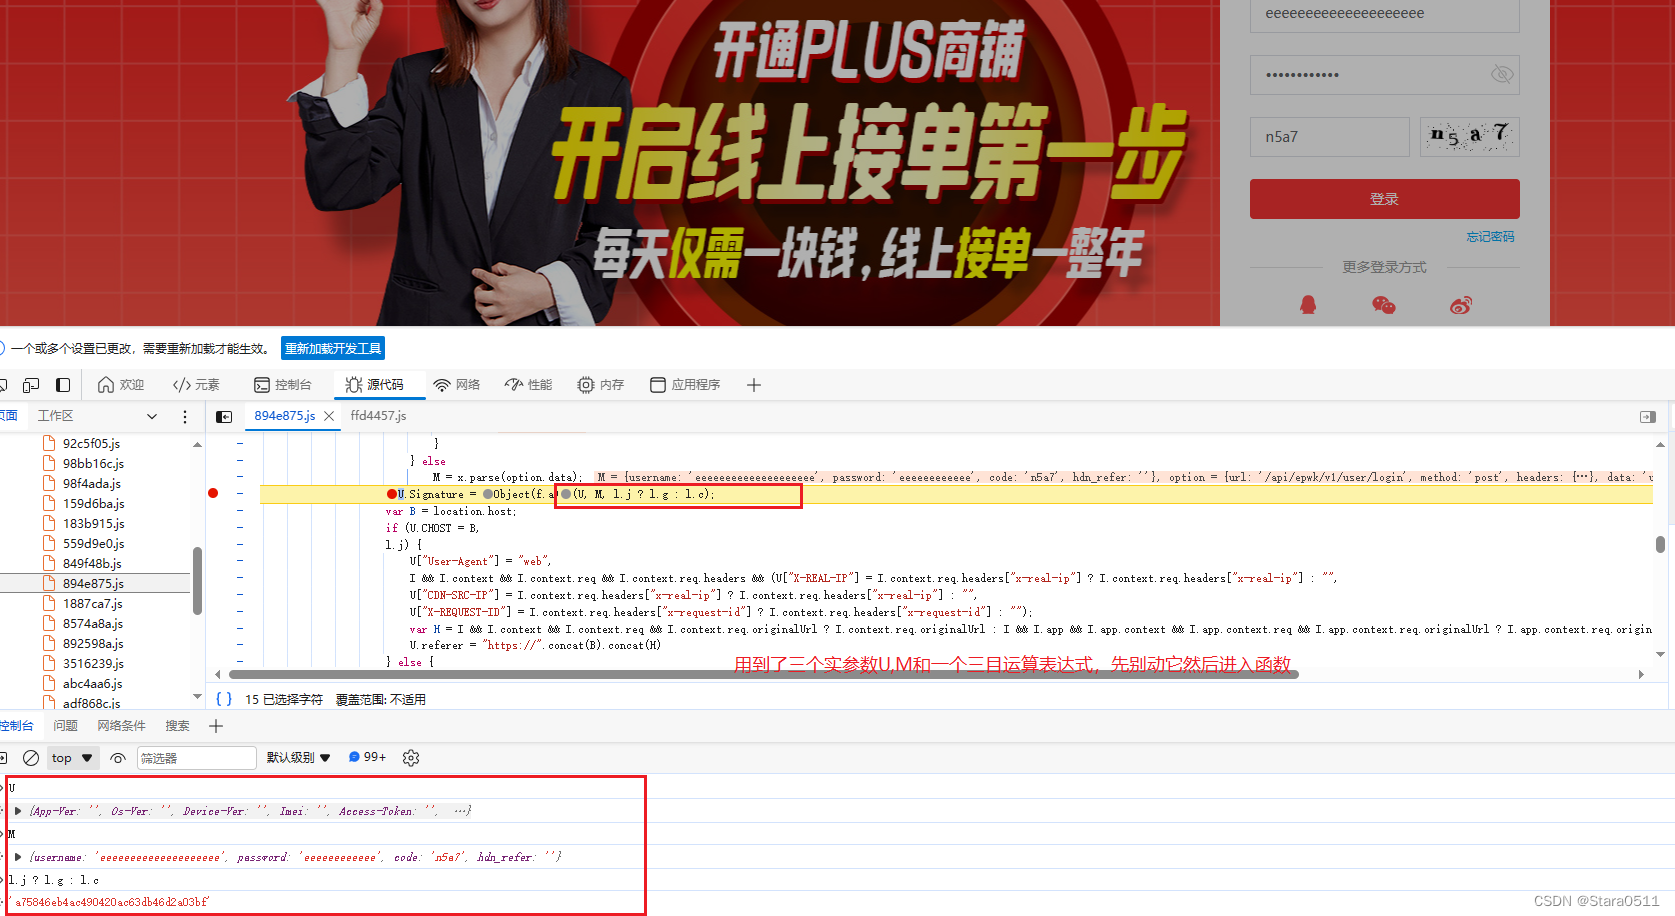Clear console with the ban icon
The height and width of the screenshot is (916, 1675).
click(31, 758)
